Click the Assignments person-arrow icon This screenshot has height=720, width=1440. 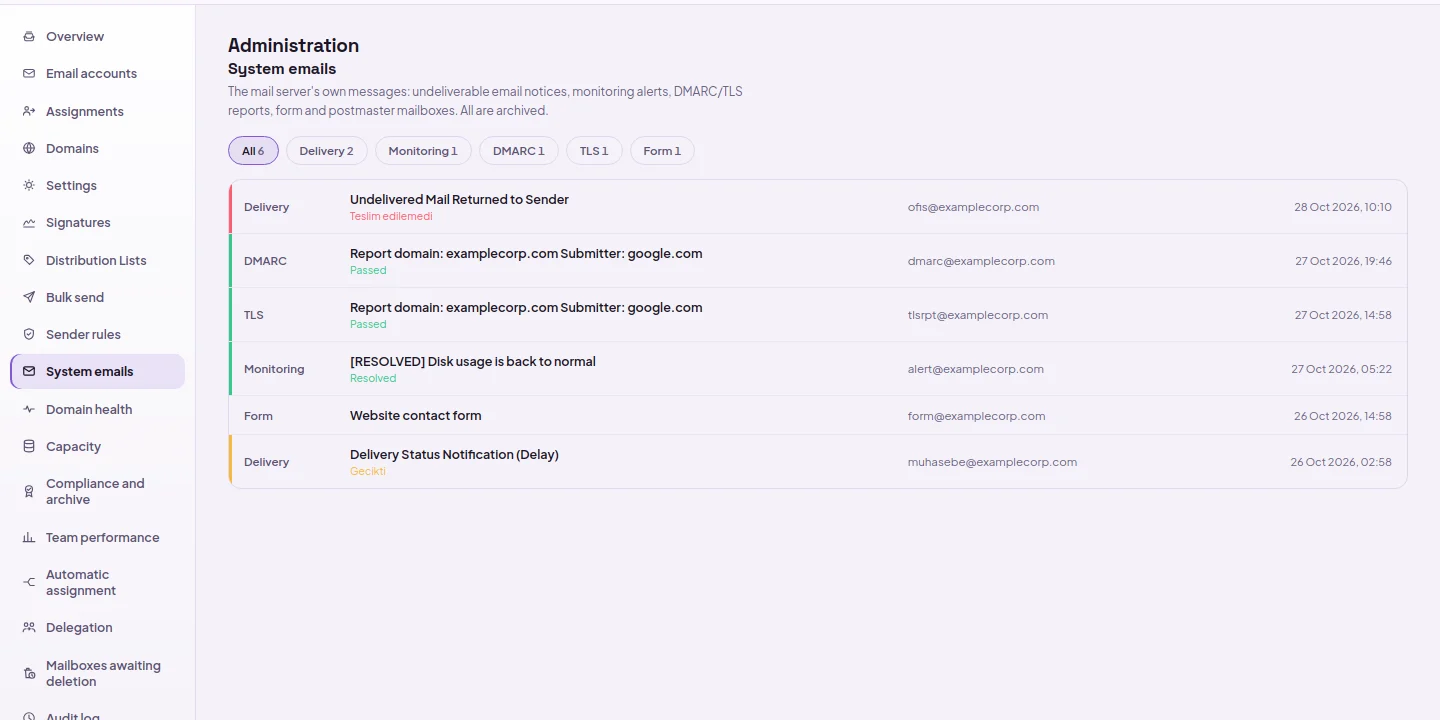(x=29, y=111)
